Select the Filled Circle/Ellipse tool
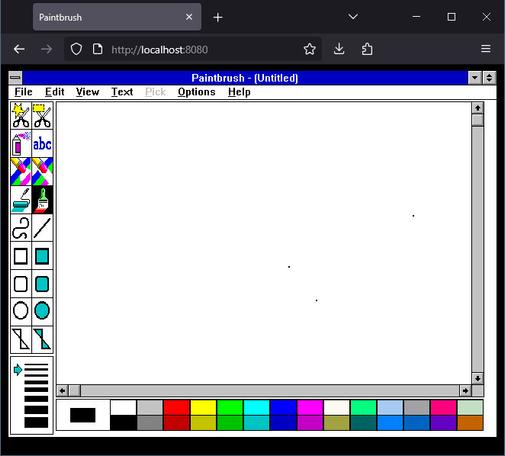This screenshot has height=456, width=505. click(x=42, y=311)
